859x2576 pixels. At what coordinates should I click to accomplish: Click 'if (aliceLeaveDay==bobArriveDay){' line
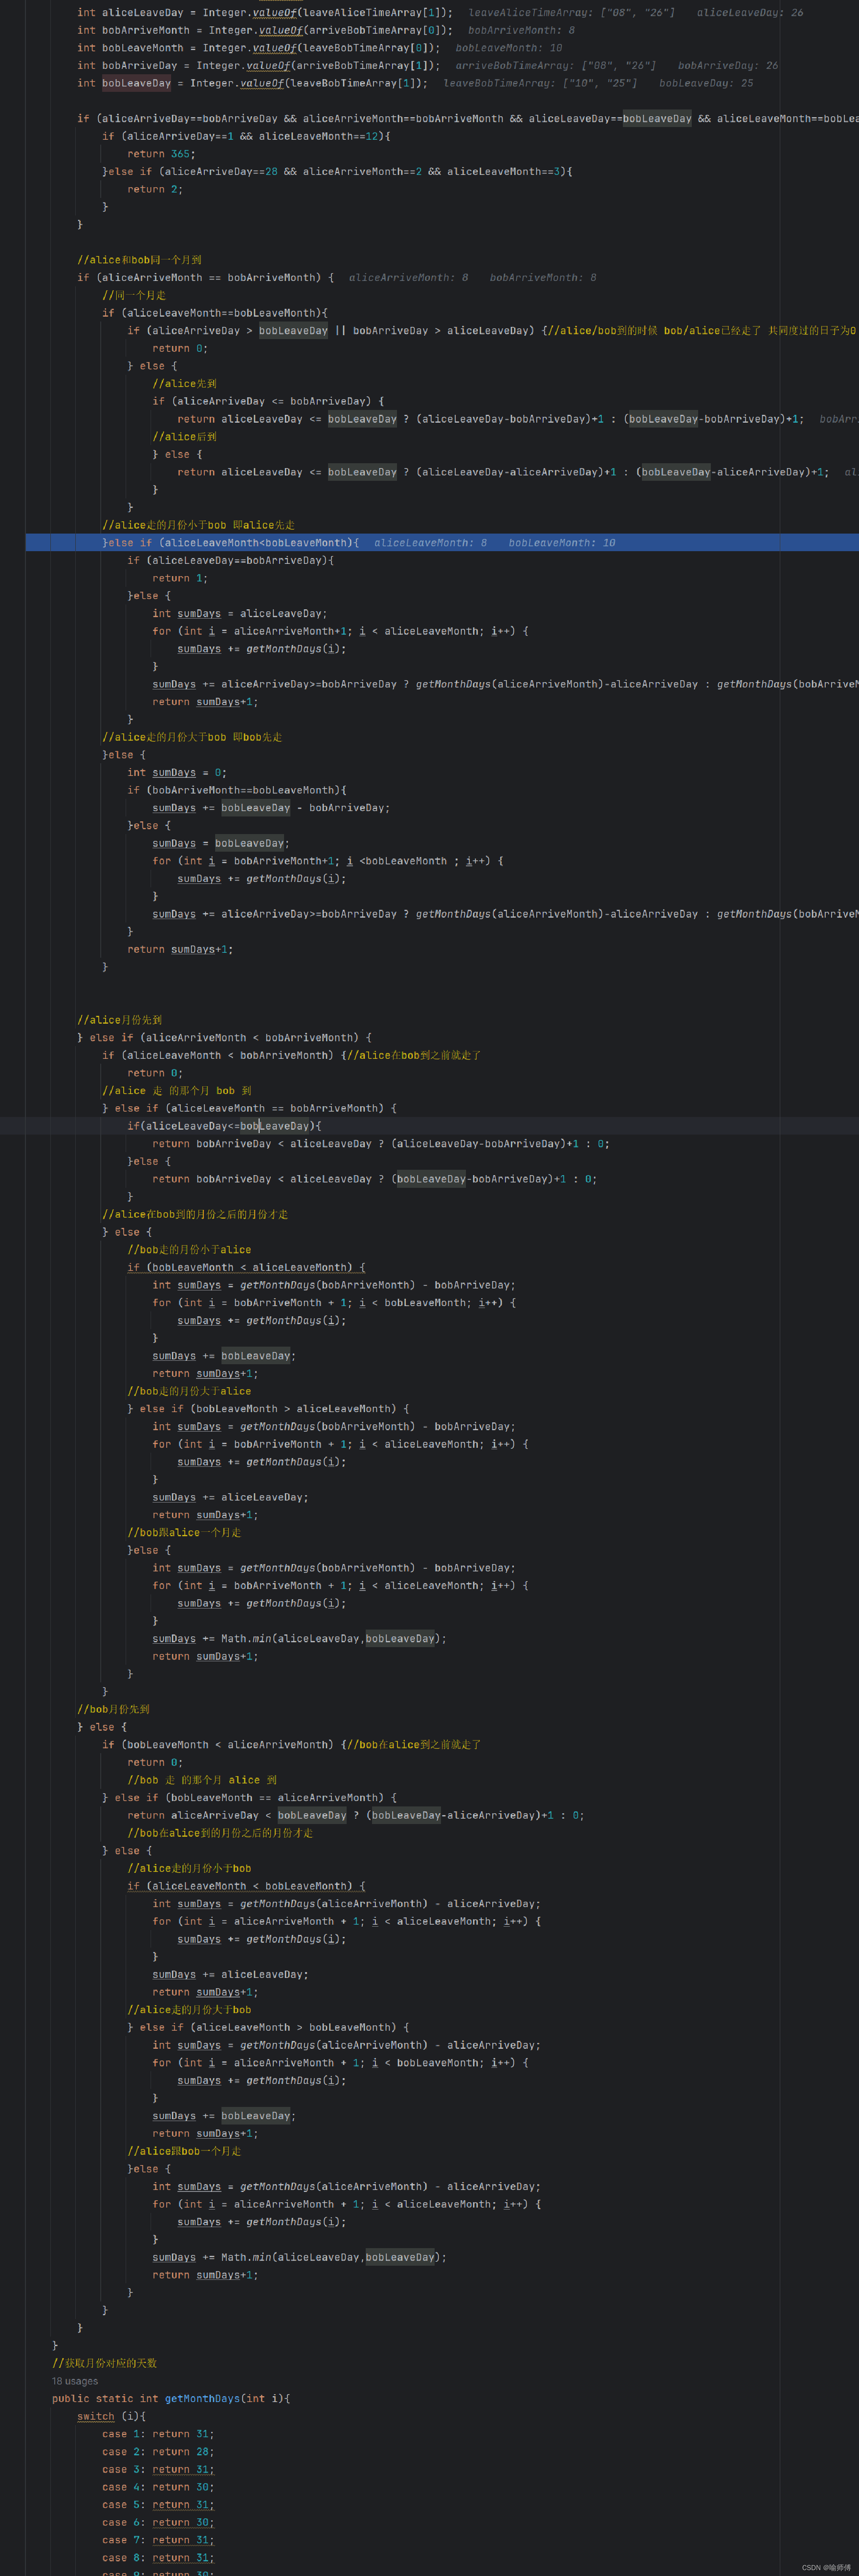tap(230, 560)
